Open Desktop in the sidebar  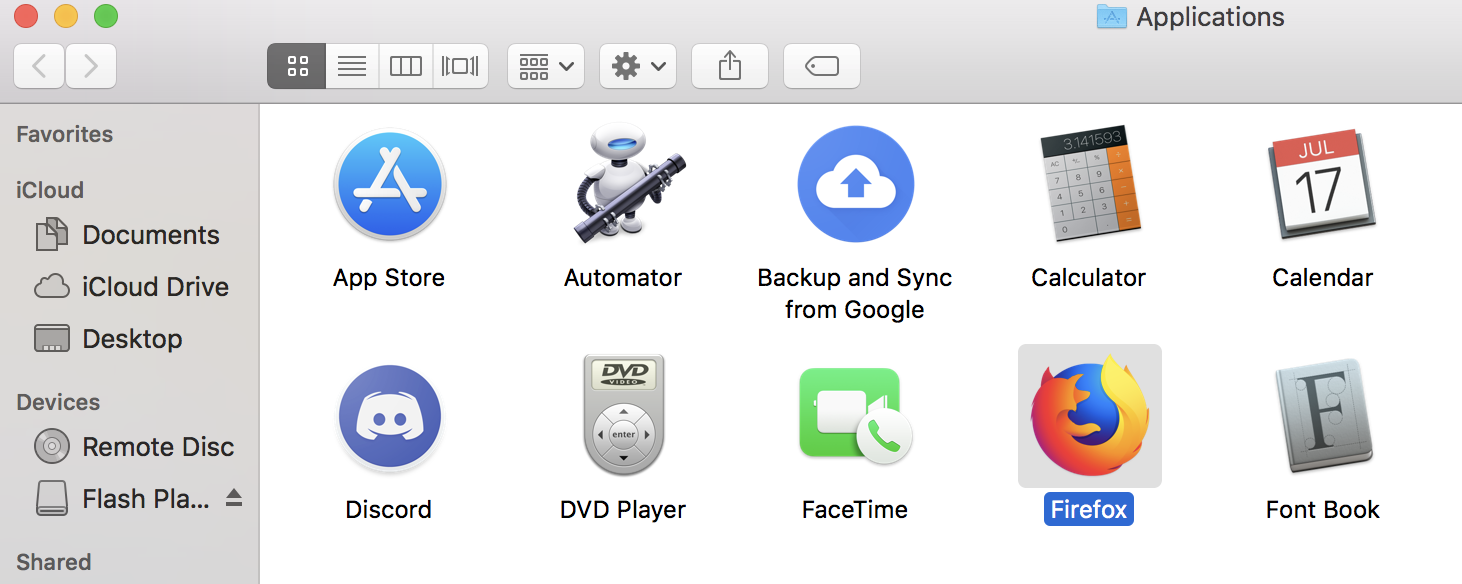108,339
